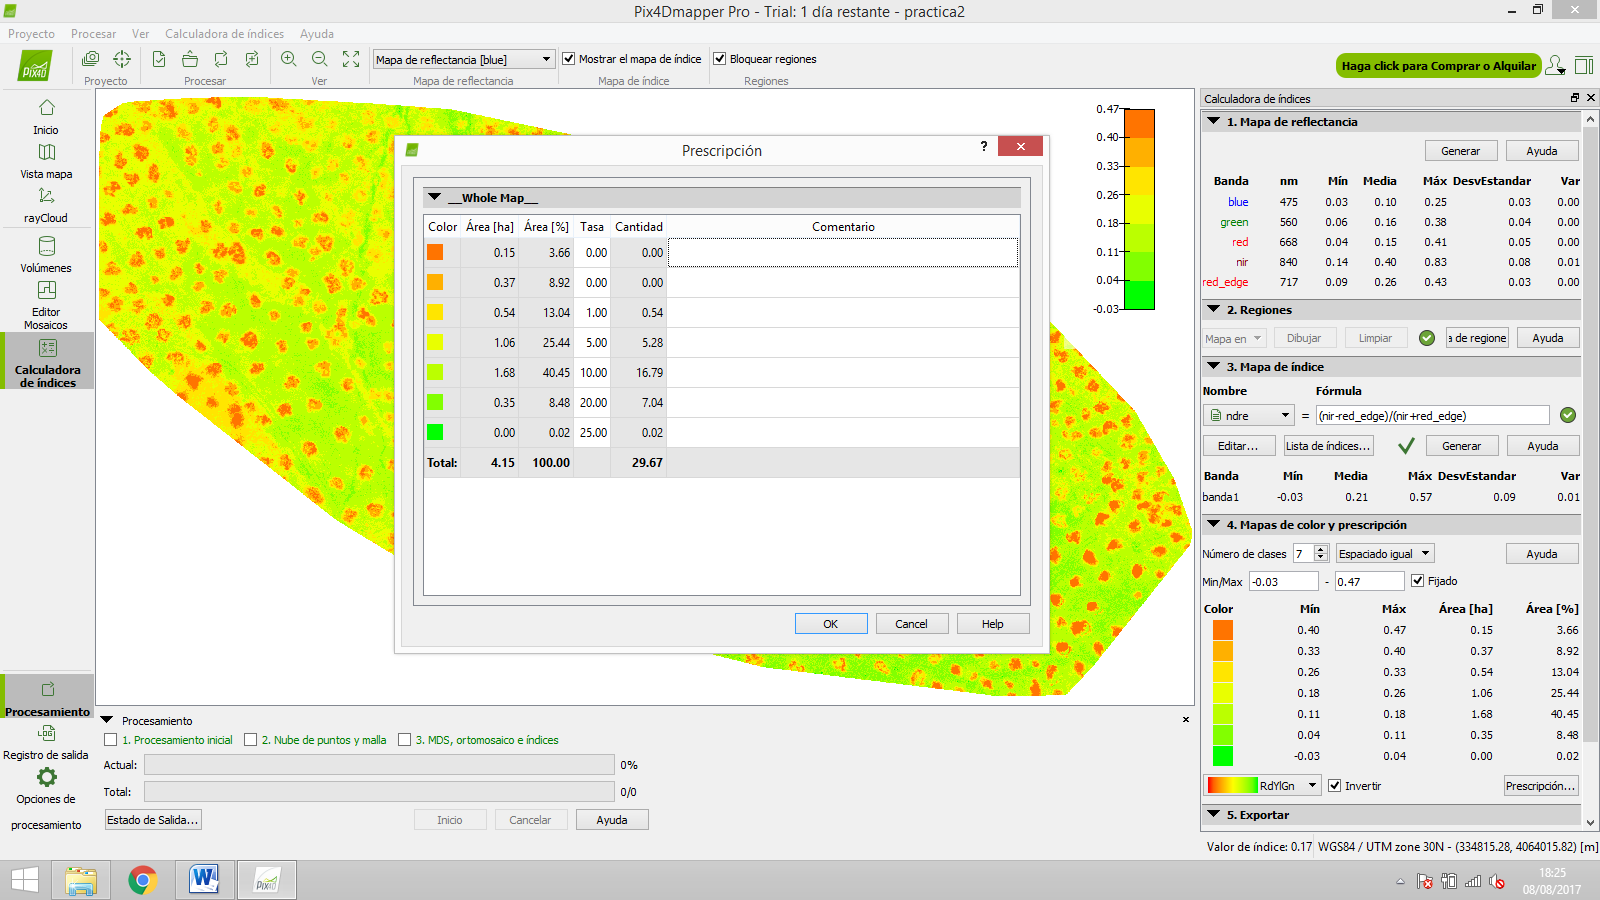Click the green validate icon beside formula
The image size is (1600, 900).
click(x=1568, y=415)
